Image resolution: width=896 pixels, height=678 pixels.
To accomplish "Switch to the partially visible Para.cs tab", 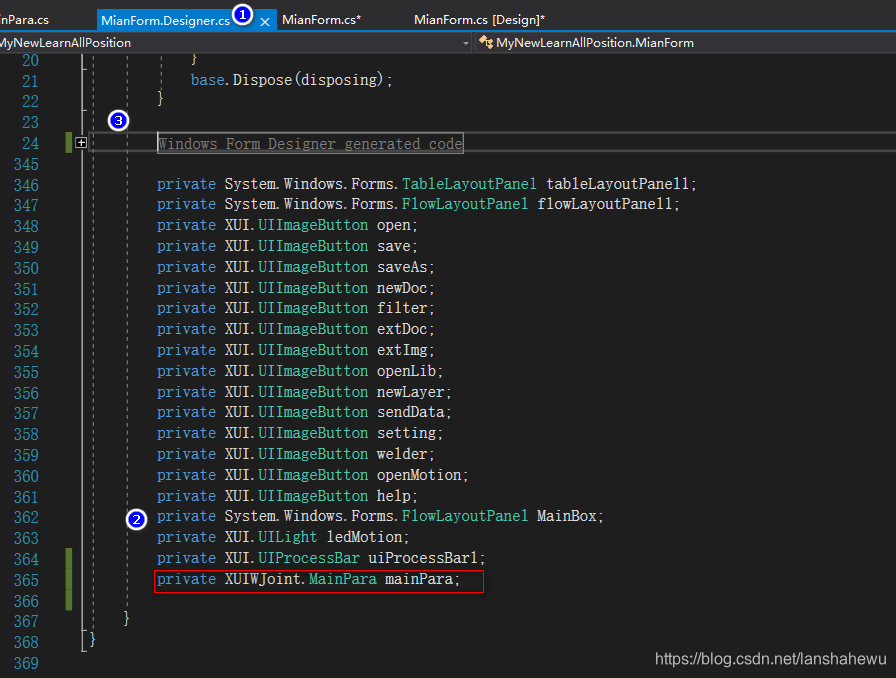I will click(x=25, y=20).
